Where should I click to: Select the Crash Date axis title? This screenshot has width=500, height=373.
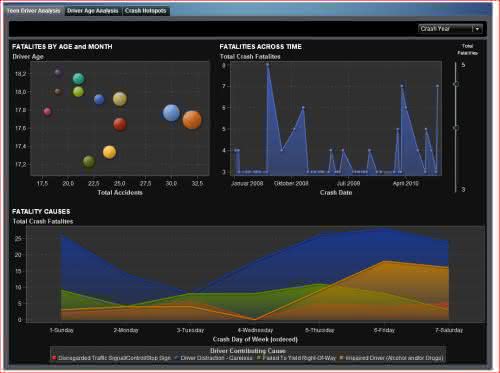point(336,193)
